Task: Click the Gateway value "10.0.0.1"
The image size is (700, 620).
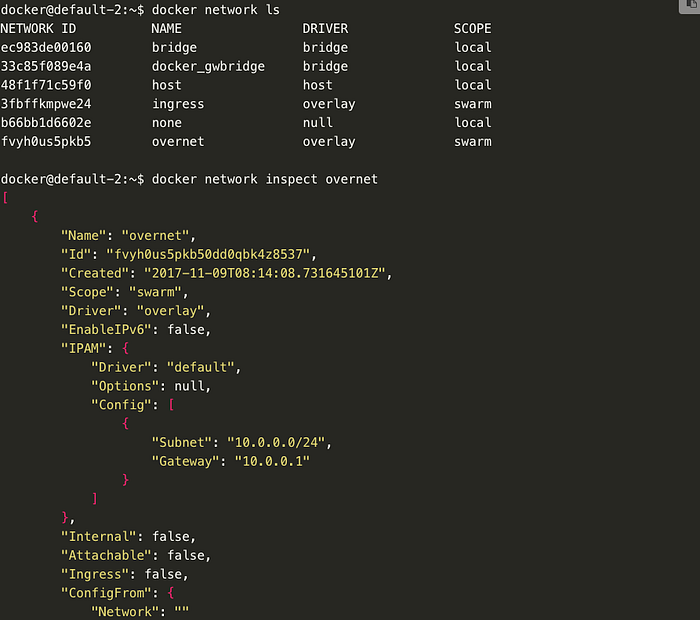Action: coord(272,461)
